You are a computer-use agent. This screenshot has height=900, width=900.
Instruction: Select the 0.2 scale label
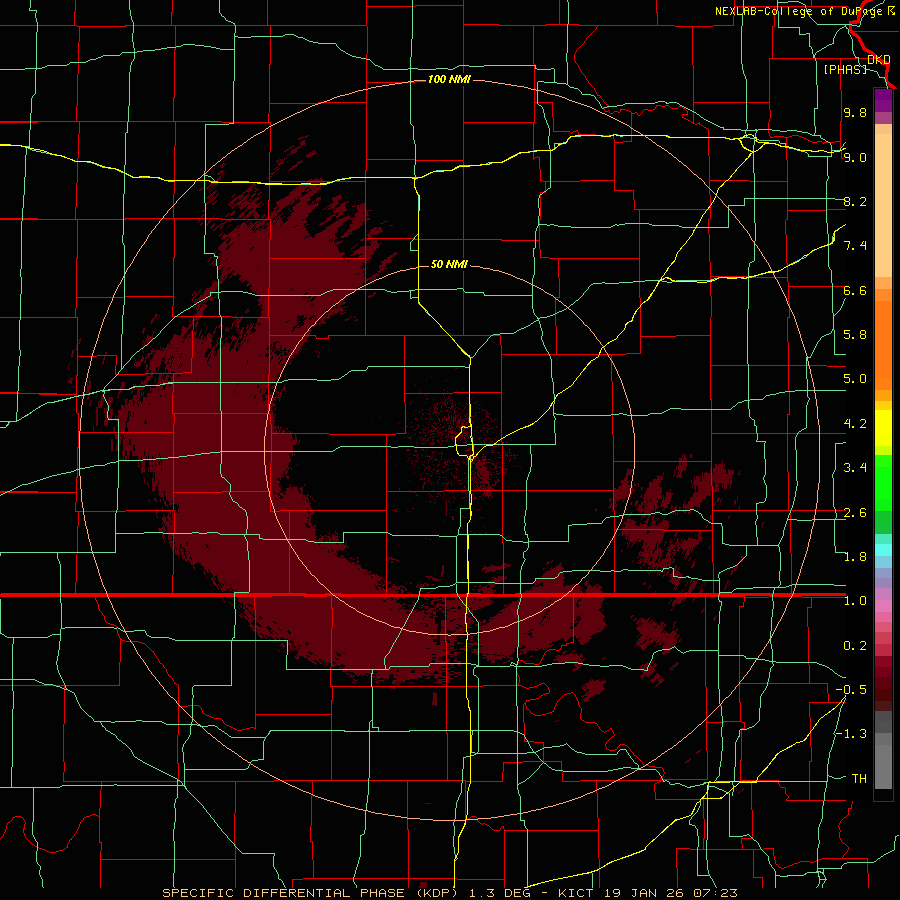click(x=855, y=646)
